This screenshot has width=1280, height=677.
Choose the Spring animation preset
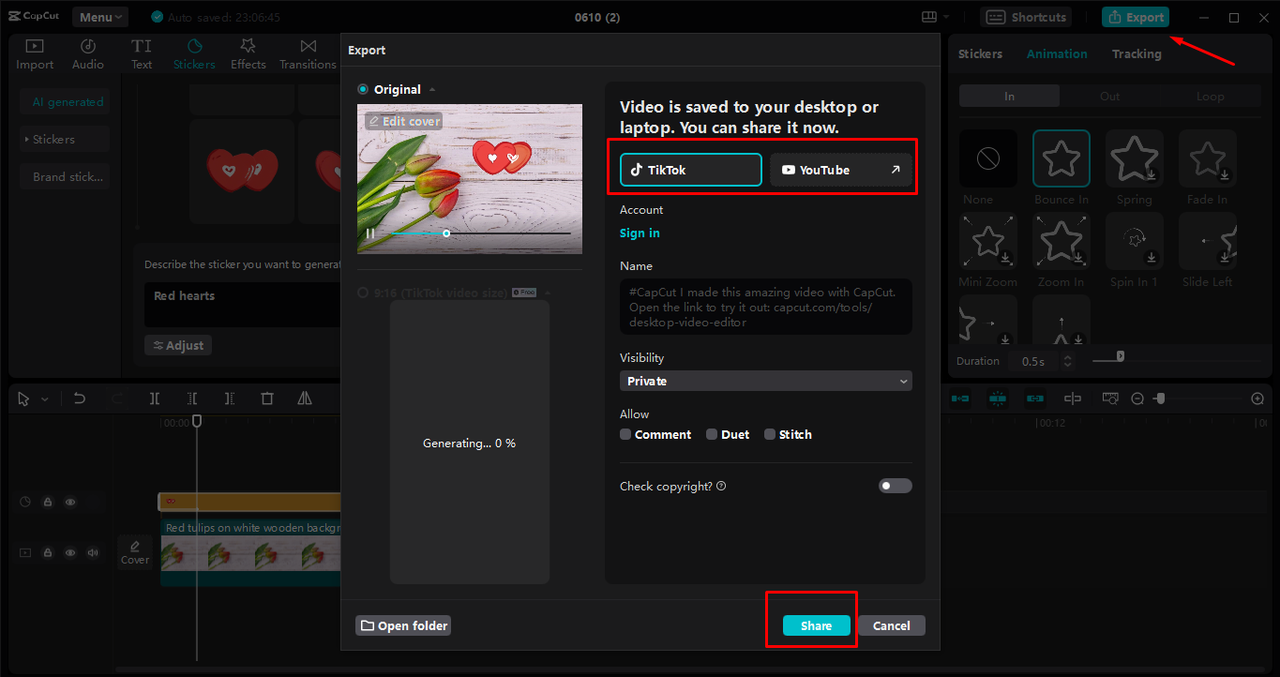click(1134, 159)
